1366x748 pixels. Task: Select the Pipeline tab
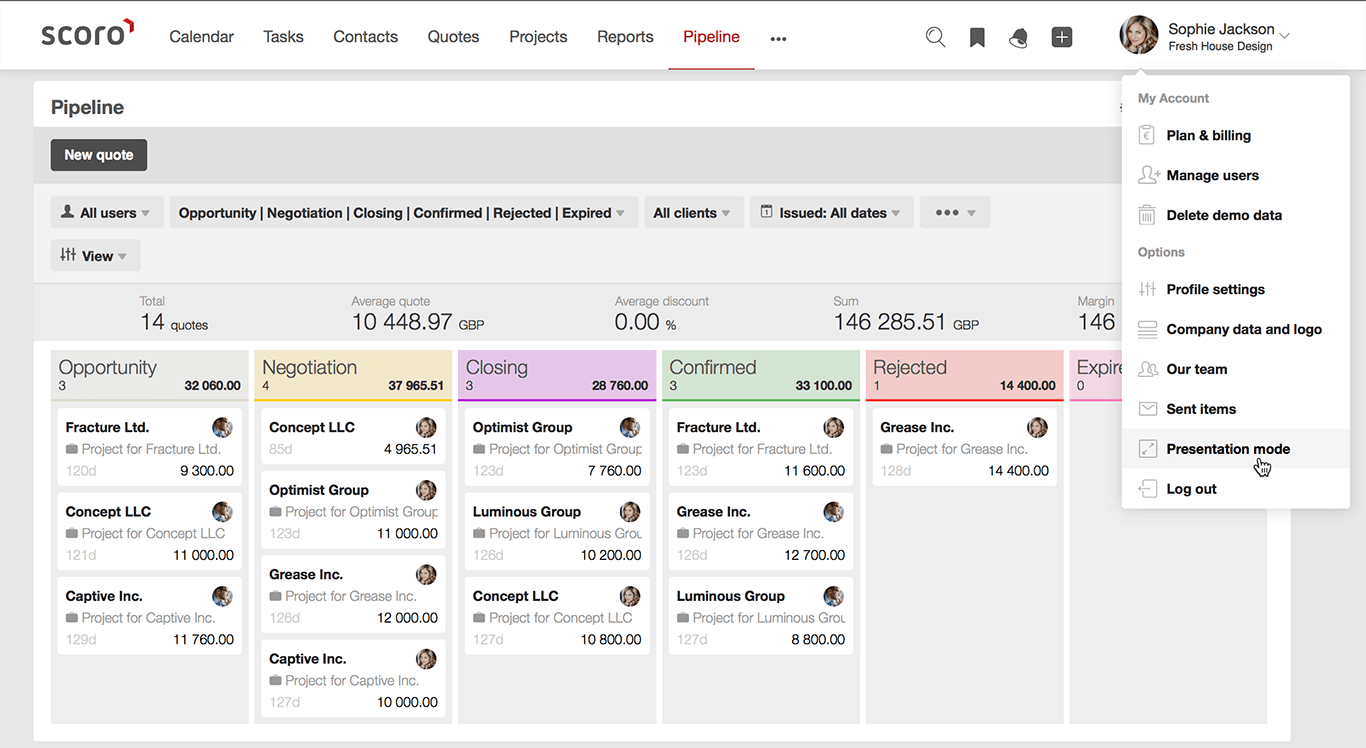(x=711, y=37)
